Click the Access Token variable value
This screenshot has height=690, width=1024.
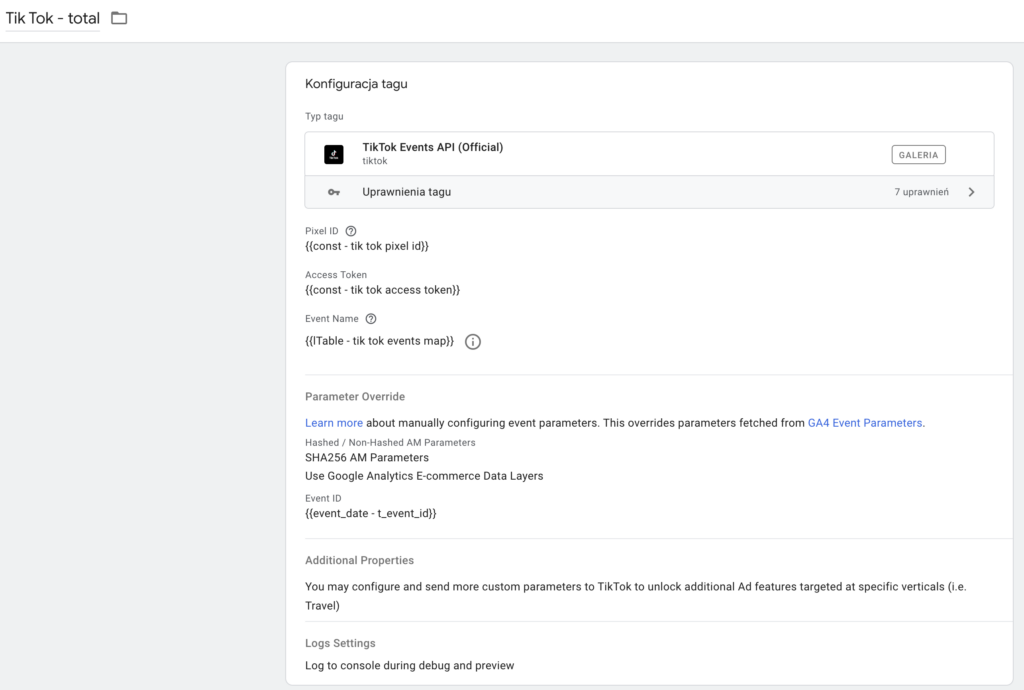382,290
